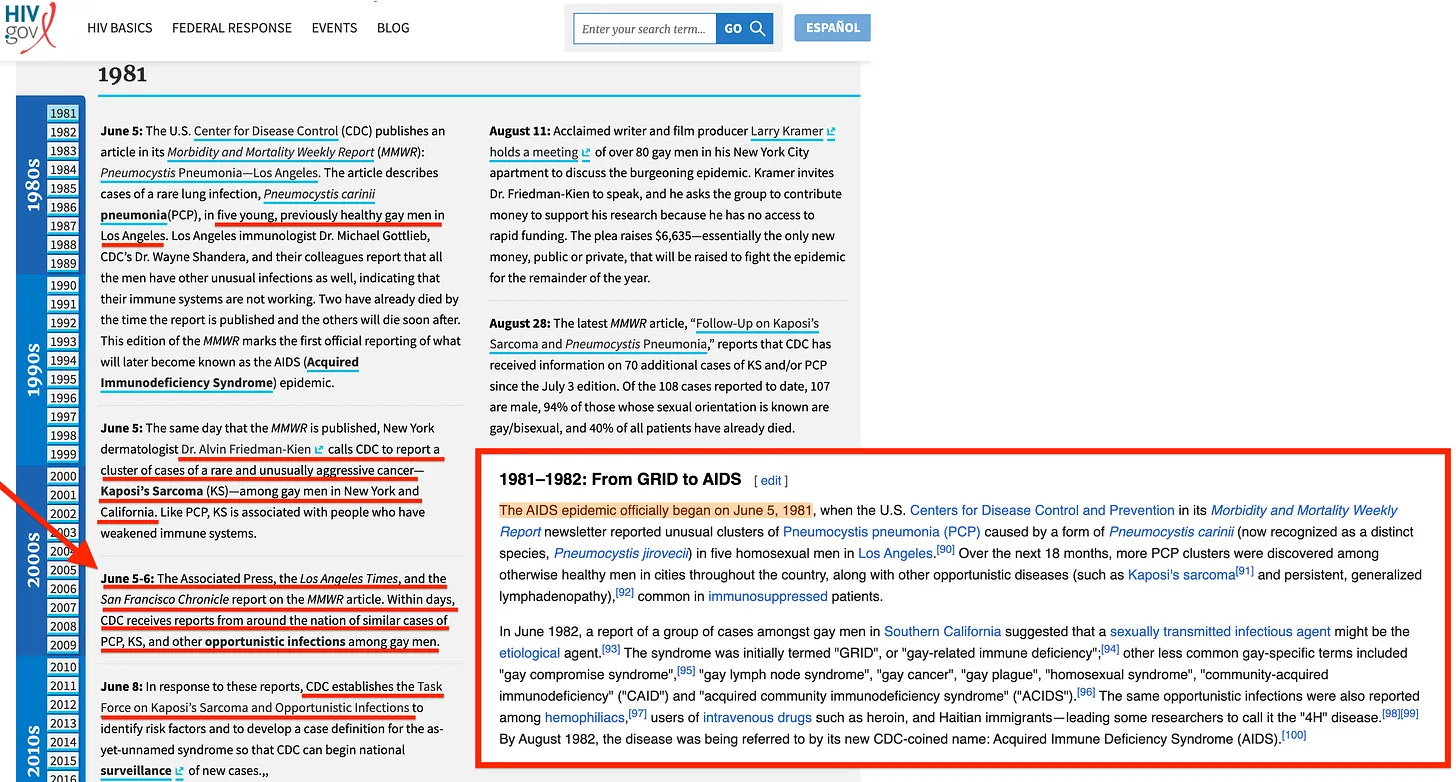1456x782 pixels.
Task: Select year 1990 in the timeline
Action: (63, 285)
